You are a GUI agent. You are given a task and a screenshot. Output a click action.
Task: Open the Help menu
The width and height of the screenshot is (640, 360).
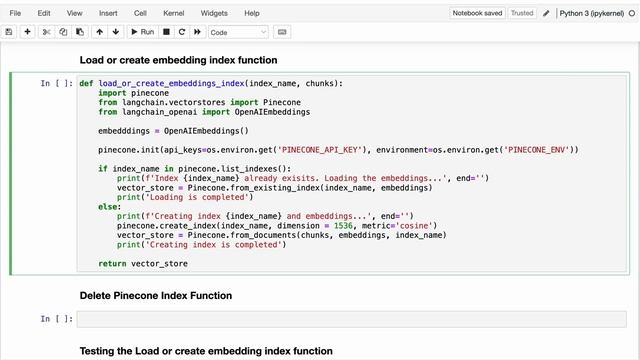pos(252,13)
